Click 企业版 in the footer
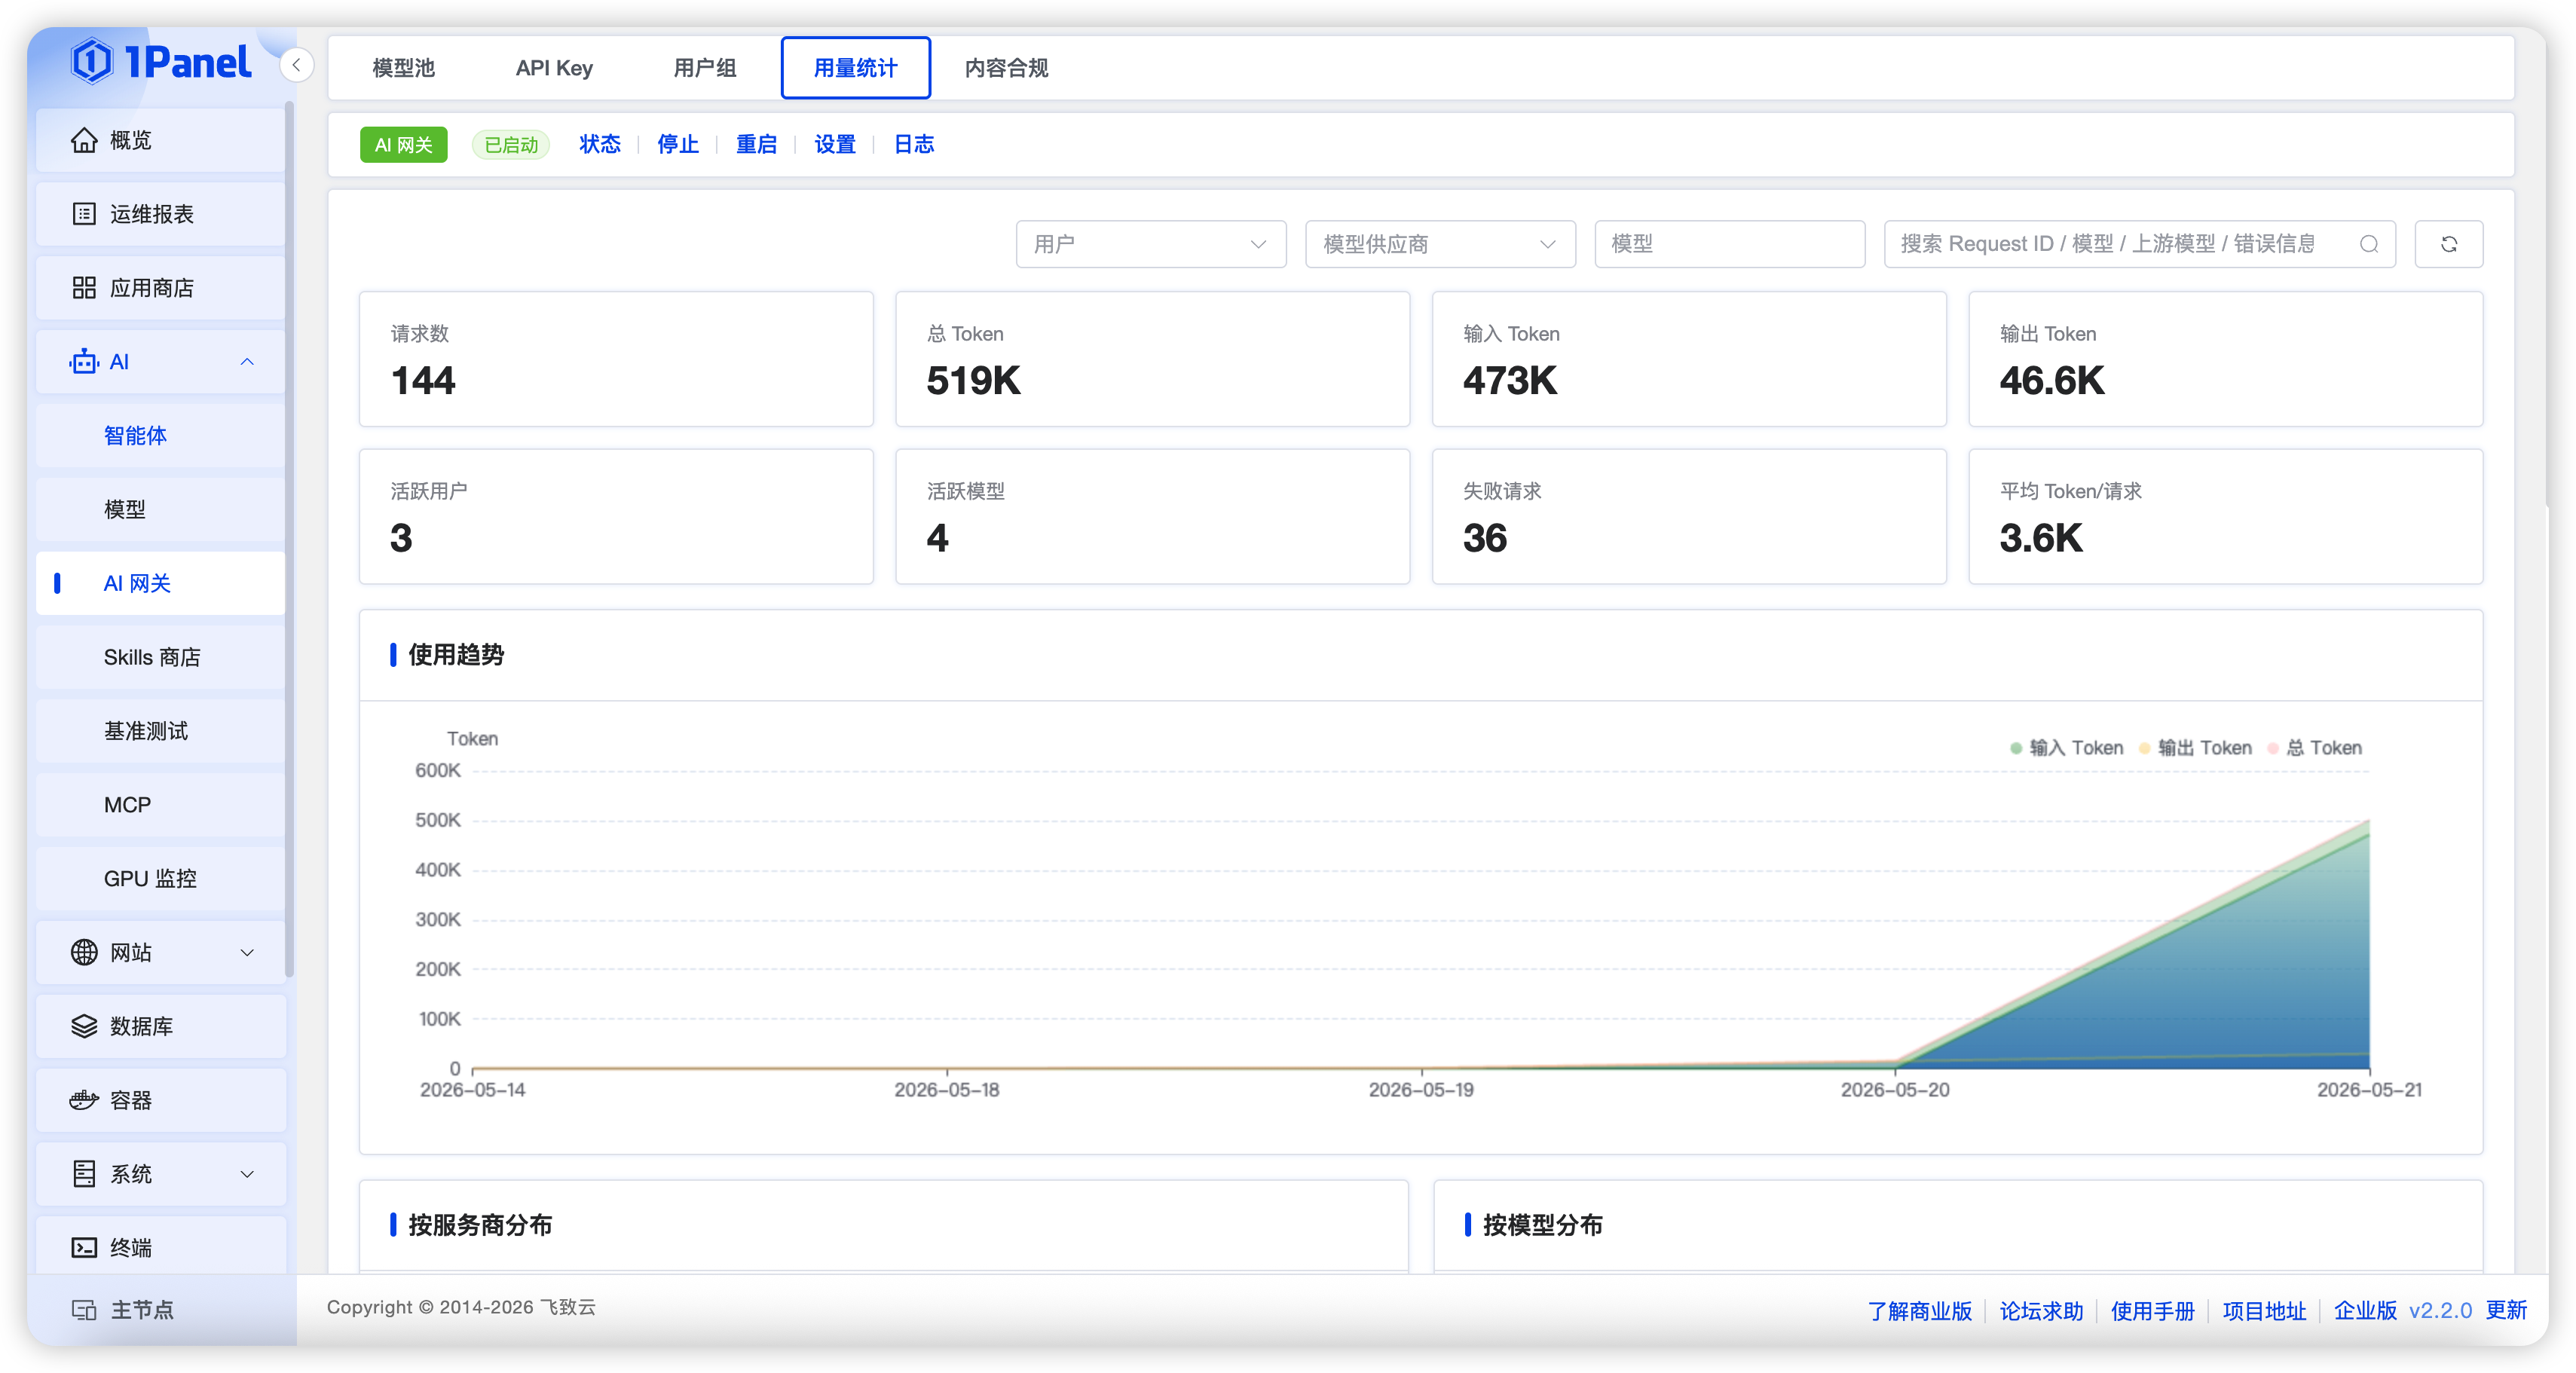Screen dimensions: 2576x1373 (x=2365, y=1310)
